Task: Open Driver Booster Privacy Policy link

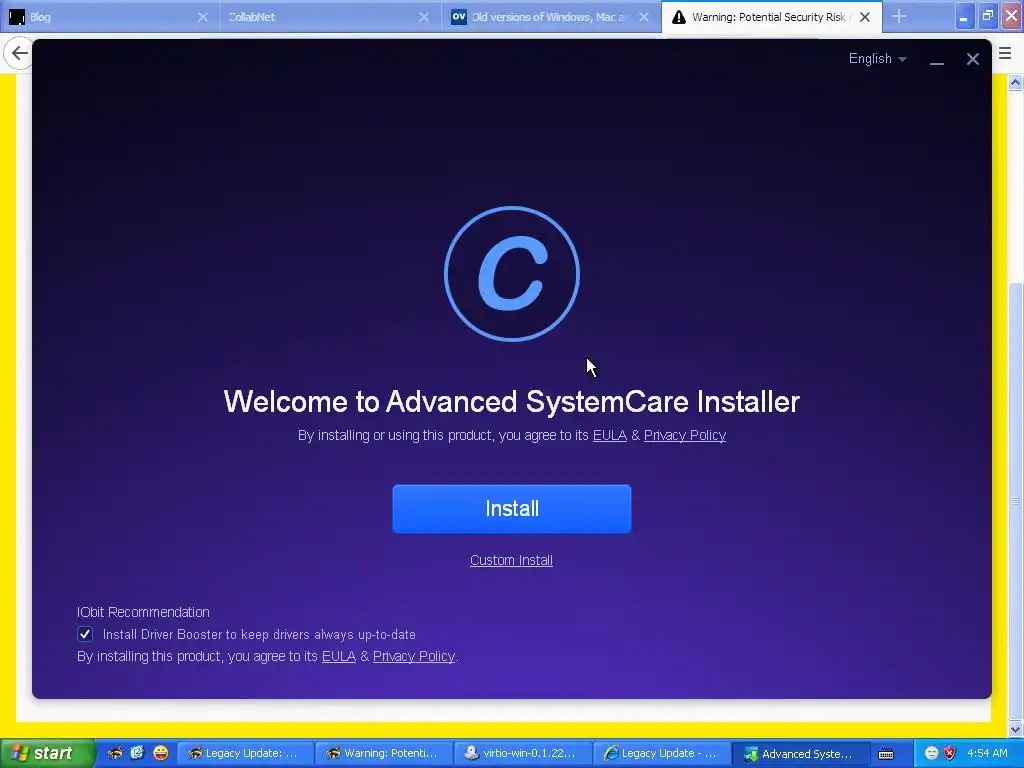Action: 413,656
